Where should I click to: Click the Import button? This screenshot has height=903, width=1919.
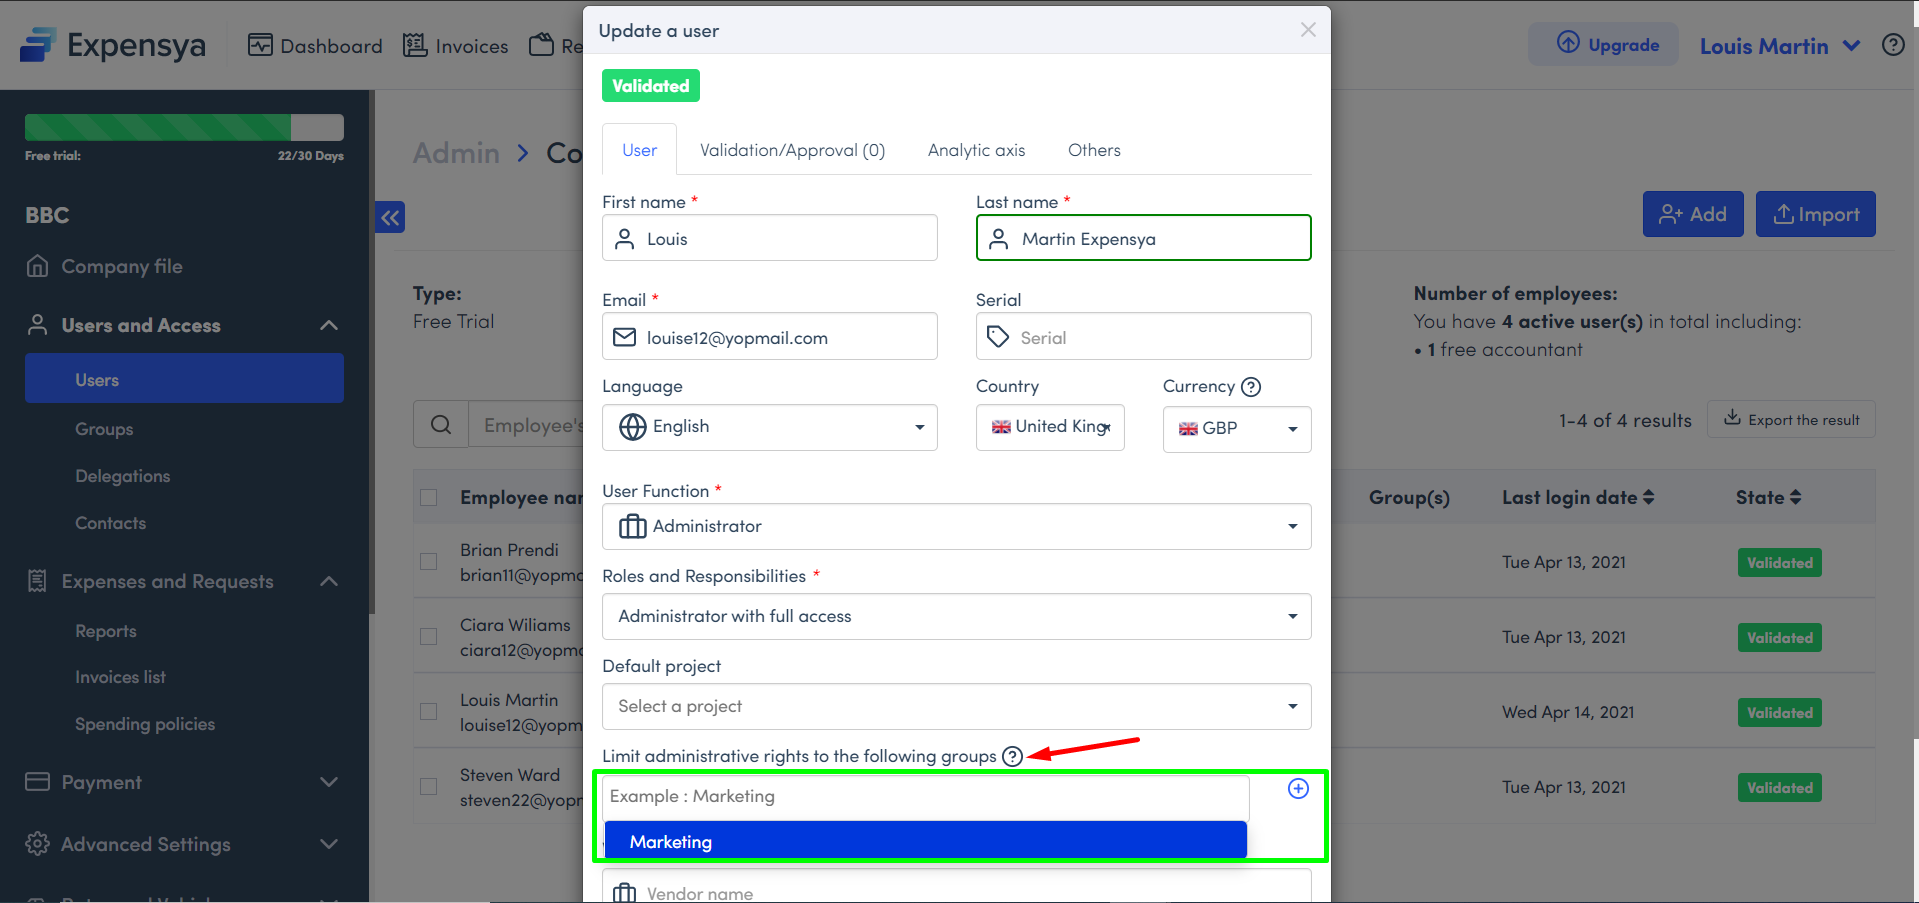click(x=1815, y=214)
